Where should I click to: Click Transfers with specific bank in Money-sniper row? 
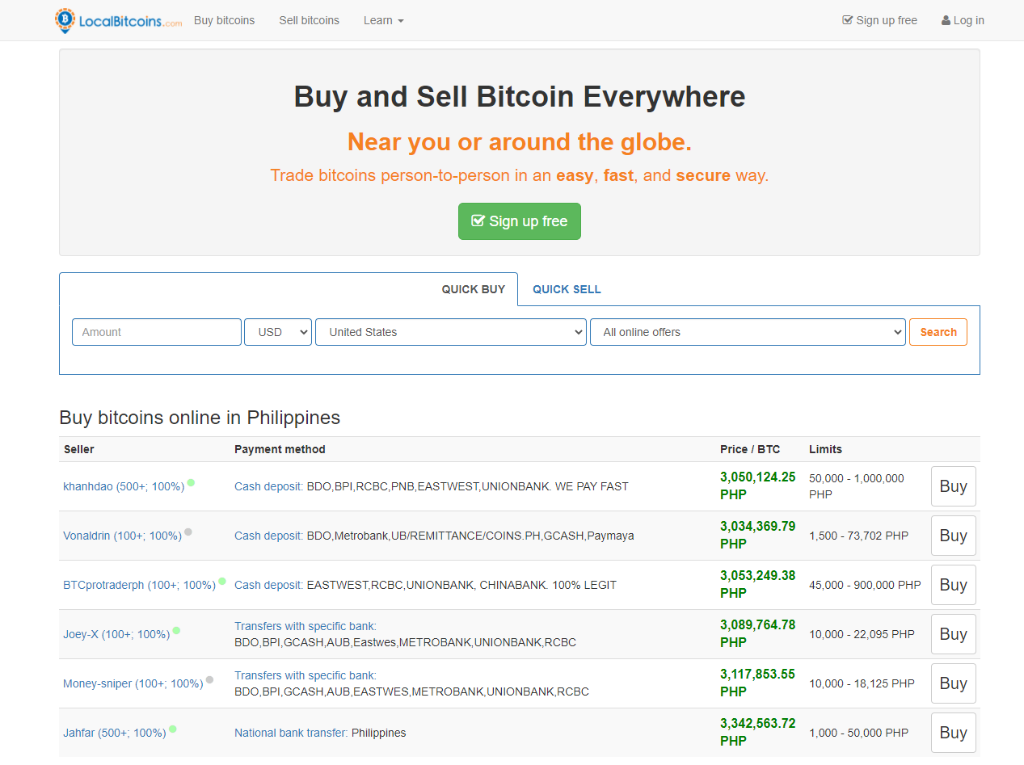(x=305, y=675)
